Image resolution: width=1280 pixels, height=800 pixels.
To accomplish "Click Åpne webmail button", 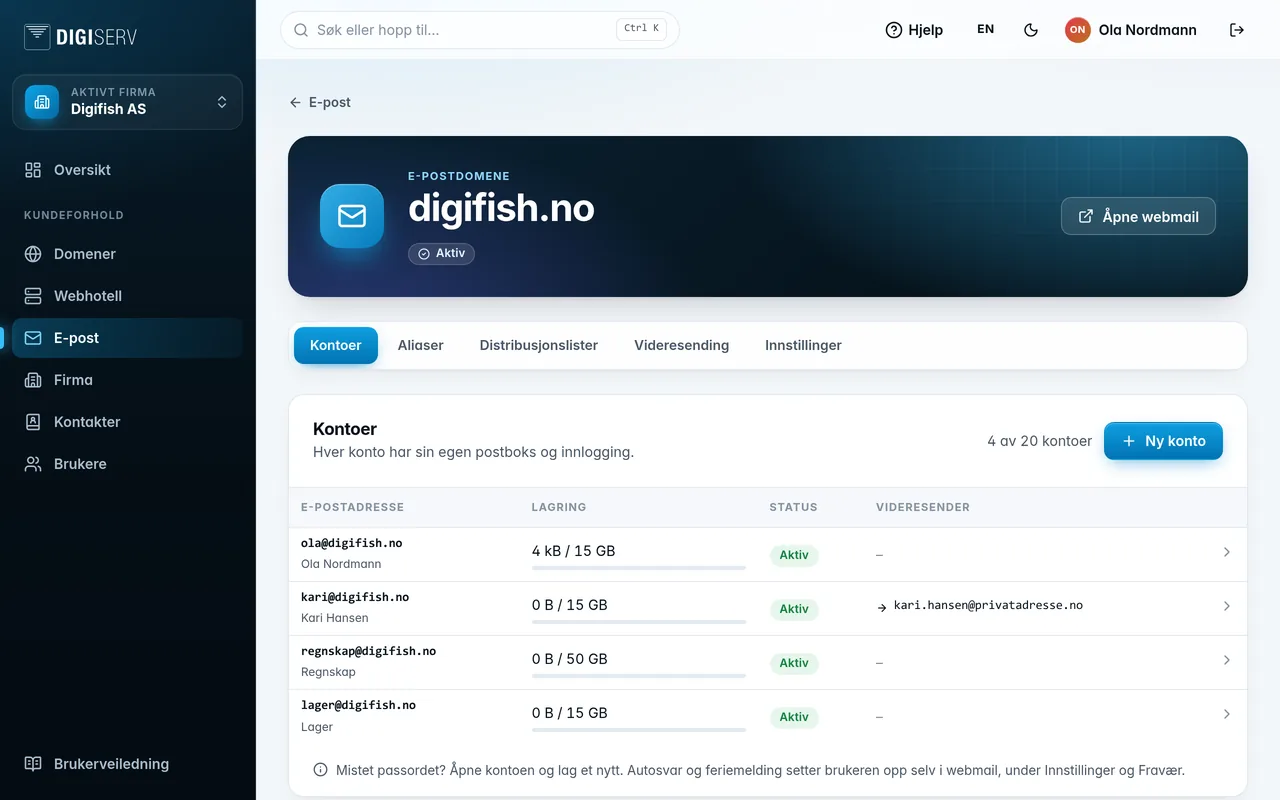I will pyautogui.click(x=1138, y=216).
